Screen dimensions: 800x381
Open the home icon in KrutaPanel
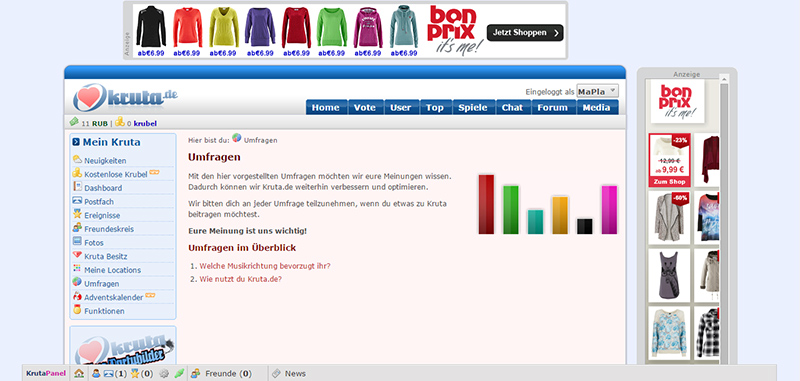coord(79,373)
